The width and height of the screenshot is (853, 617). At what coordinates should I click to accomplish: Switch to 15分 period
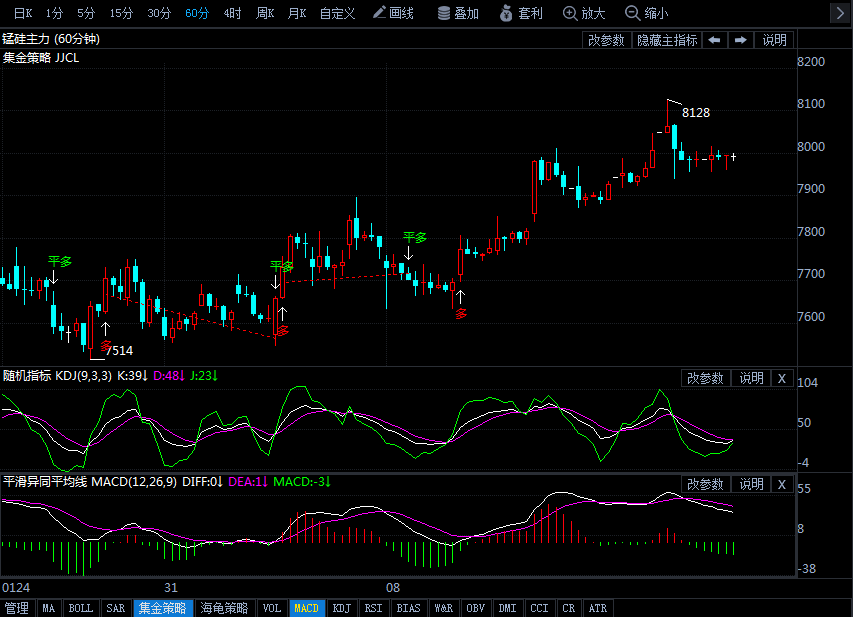[x=121, y=13]
